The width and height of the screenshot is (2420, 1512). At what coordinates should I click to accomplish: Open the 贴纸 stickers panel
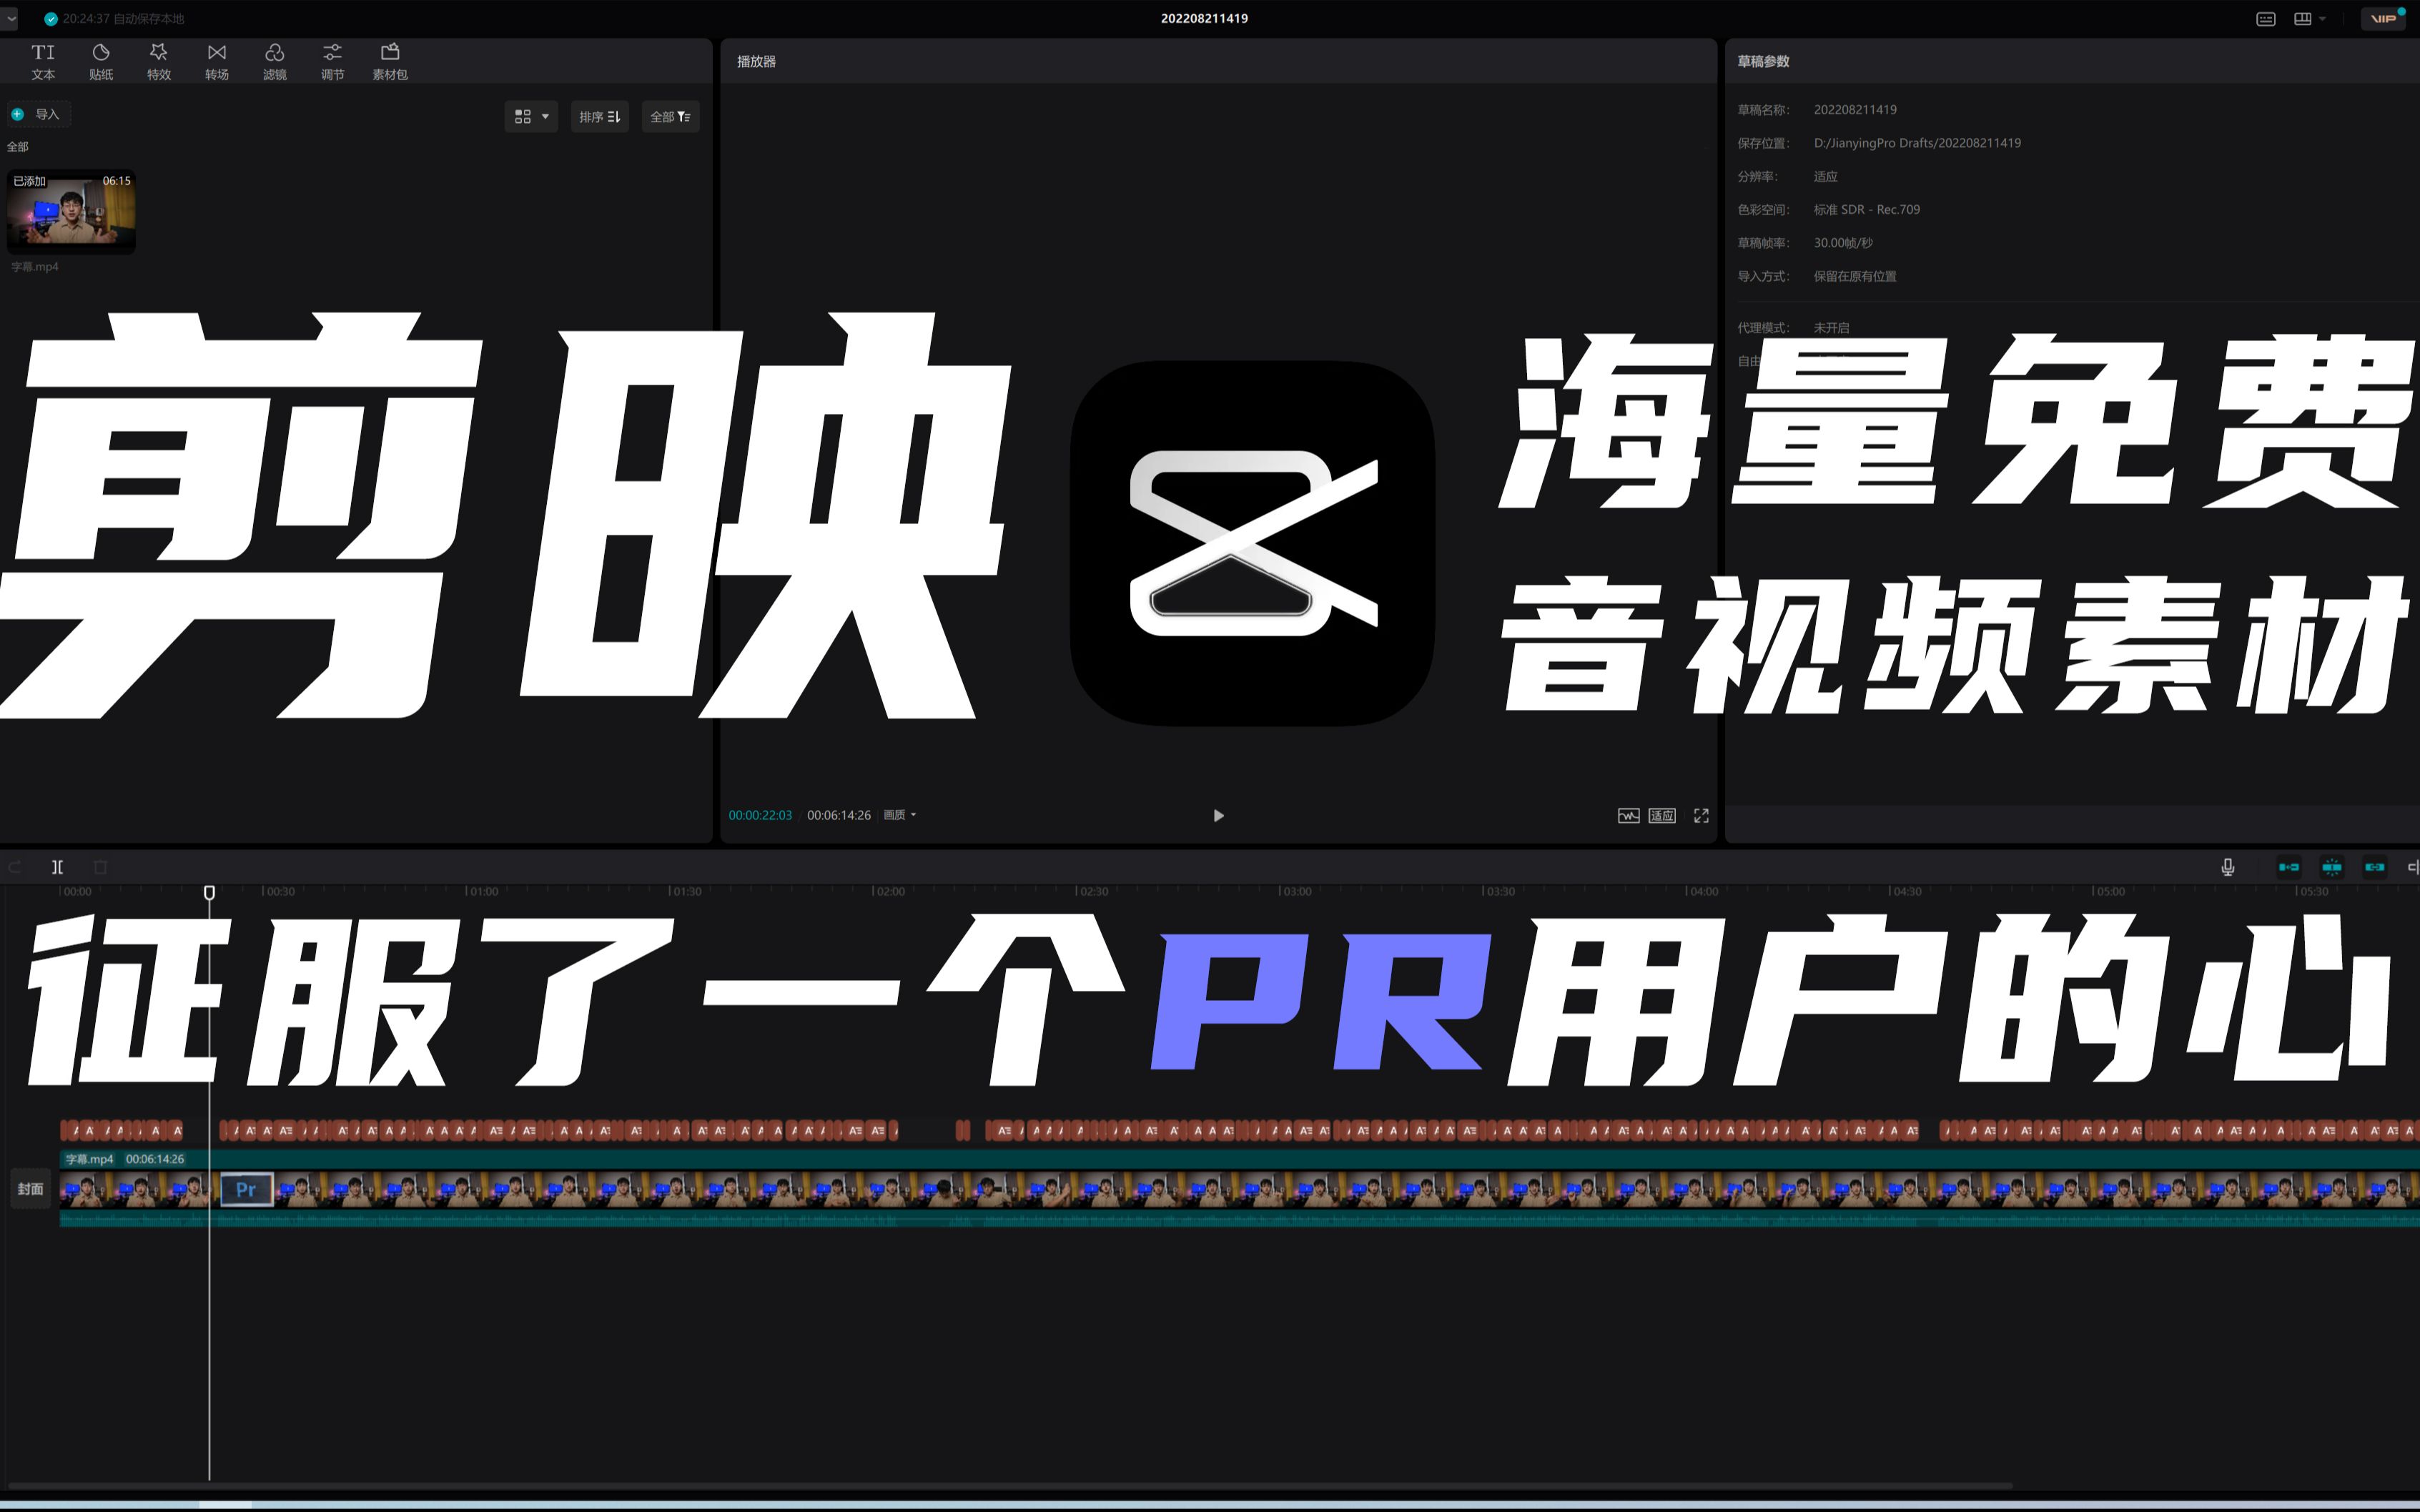(x=101, y=61)
